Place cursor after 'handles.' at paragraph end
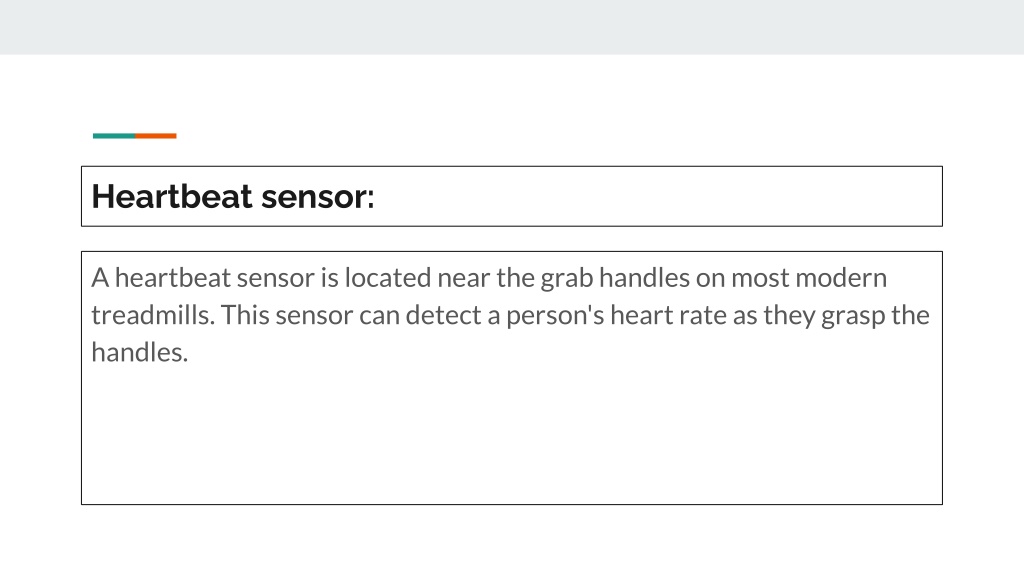 [x=189, y=353]
